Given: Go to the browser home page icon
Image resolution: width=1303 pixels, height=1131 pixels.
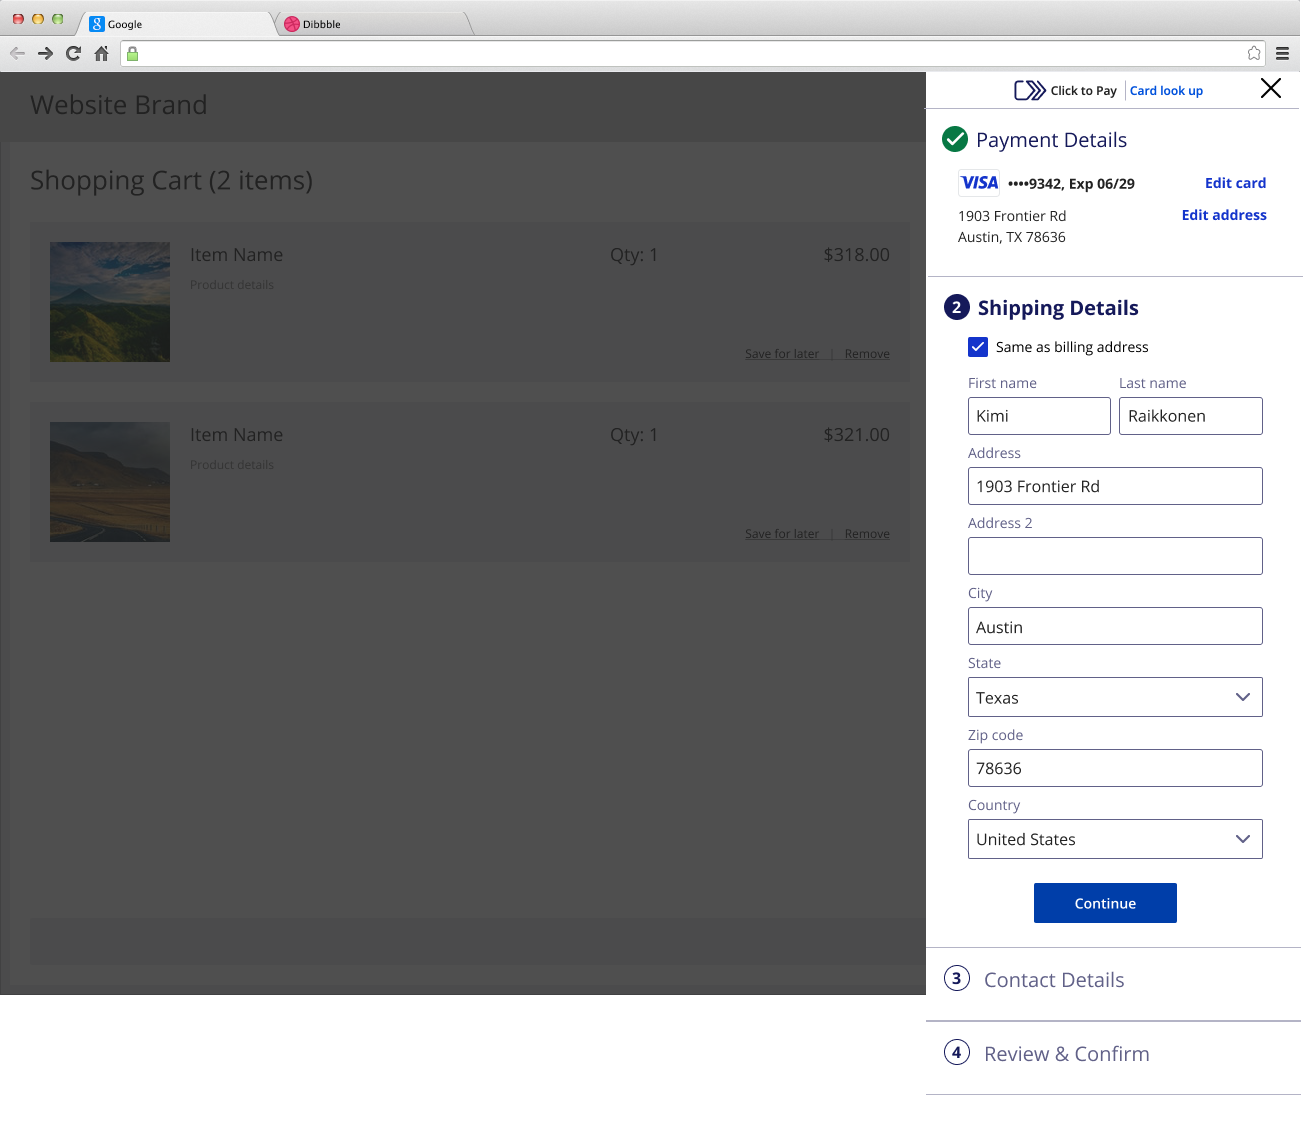Looking at the screenshot, I should tap(101, 54).
